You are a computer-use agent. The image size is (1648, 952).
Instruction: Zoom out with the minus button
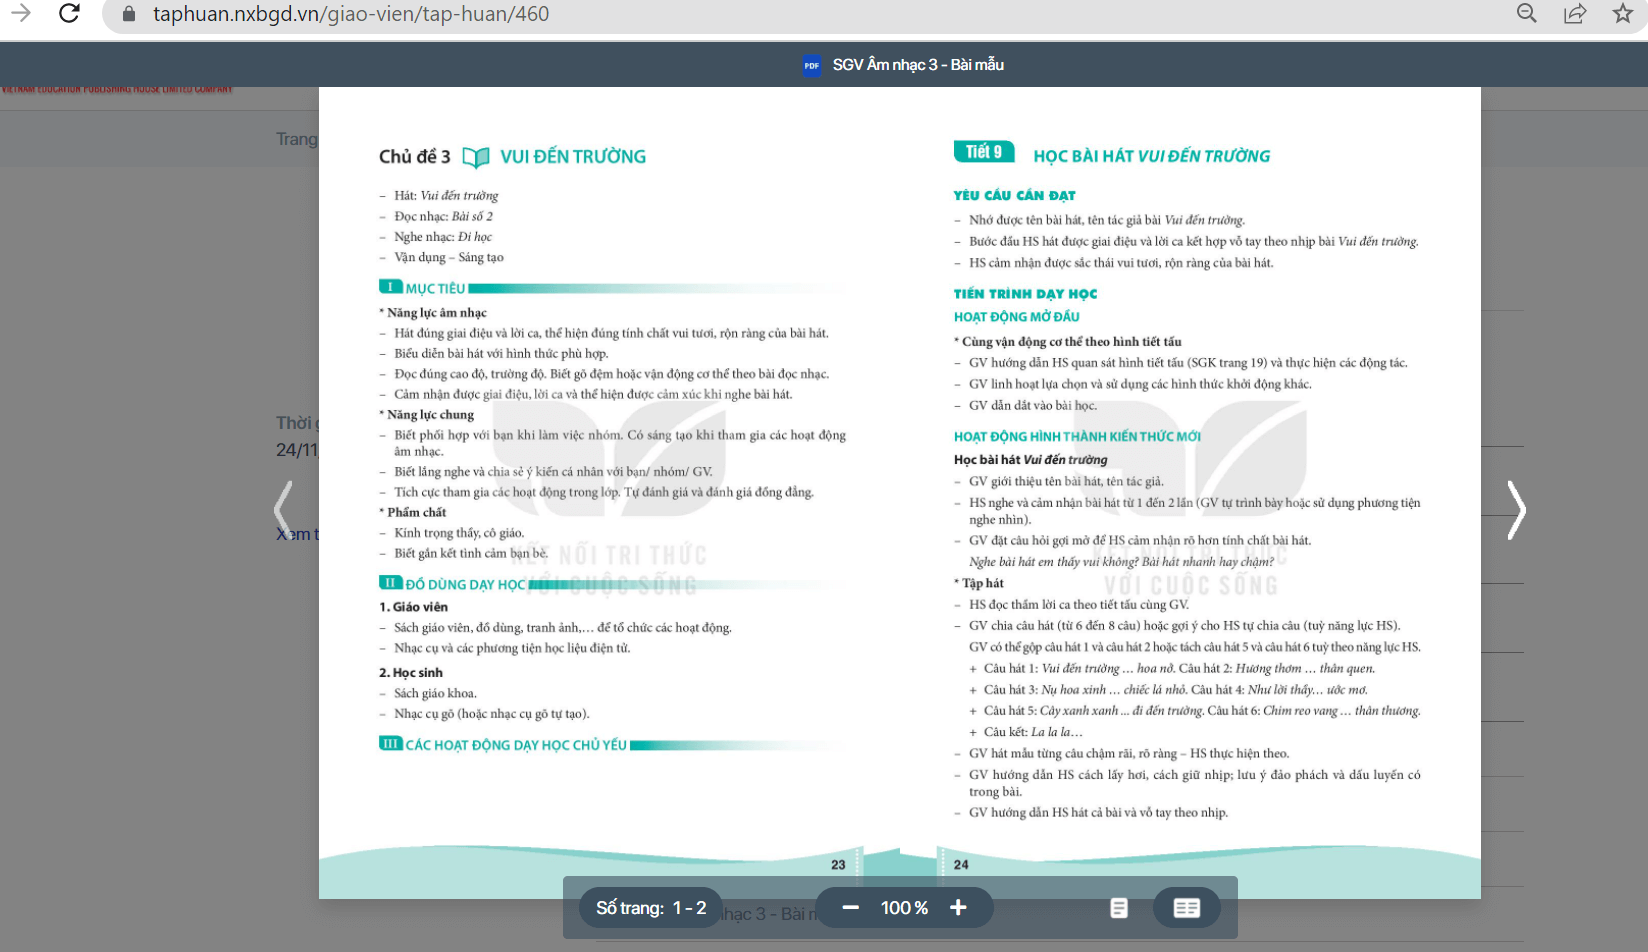point(850,908)
